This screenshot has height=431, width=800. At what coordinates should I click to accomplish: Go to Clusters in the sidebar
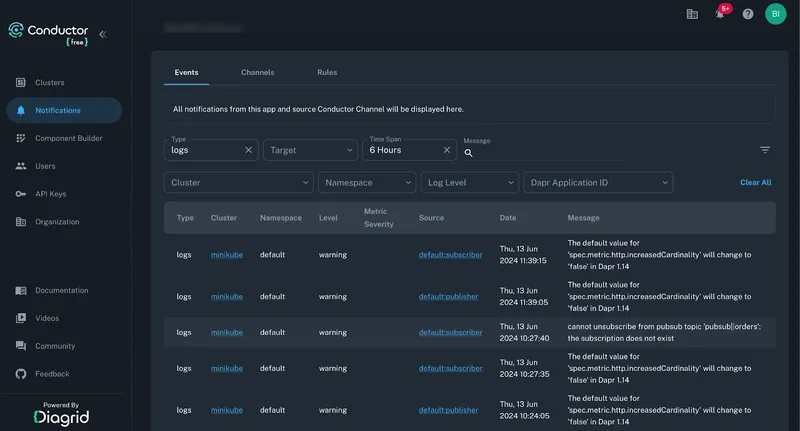[49, 82]
